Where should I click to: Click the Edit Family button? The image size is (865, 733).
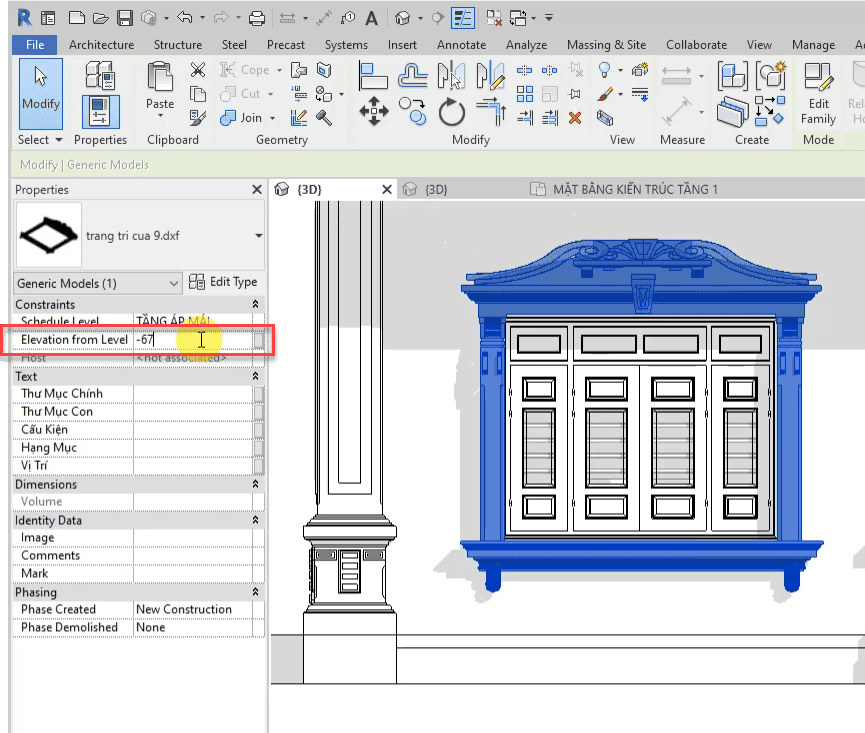point(819,93)
